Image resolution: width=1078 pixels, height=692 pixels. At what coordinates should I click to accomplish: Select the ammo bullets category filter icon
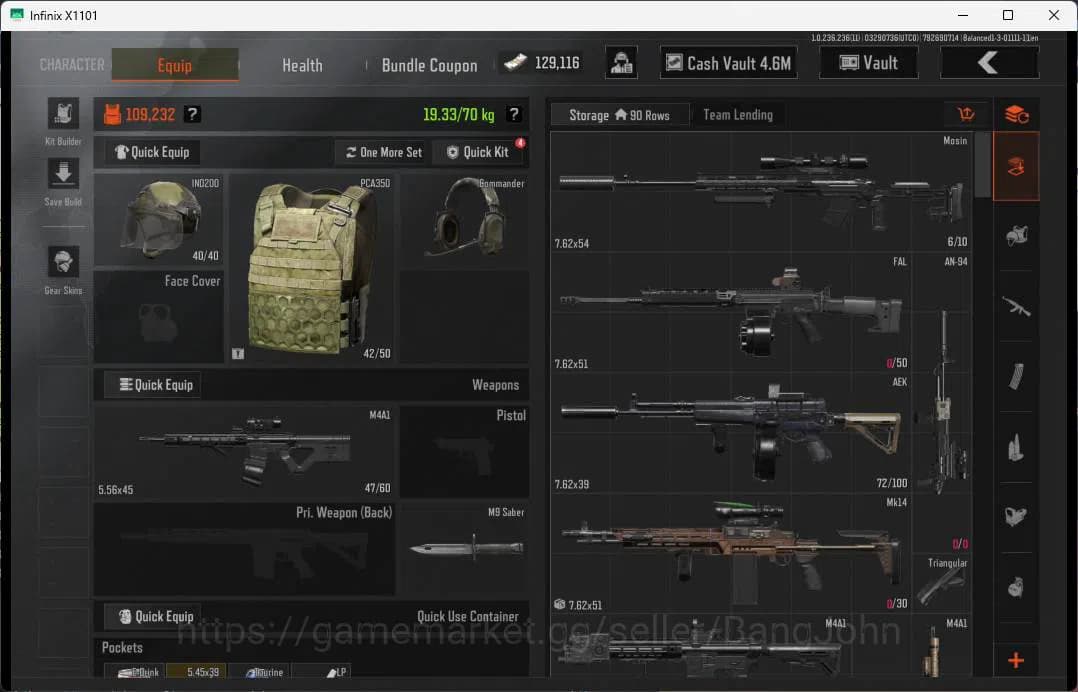coord(1015,448)
